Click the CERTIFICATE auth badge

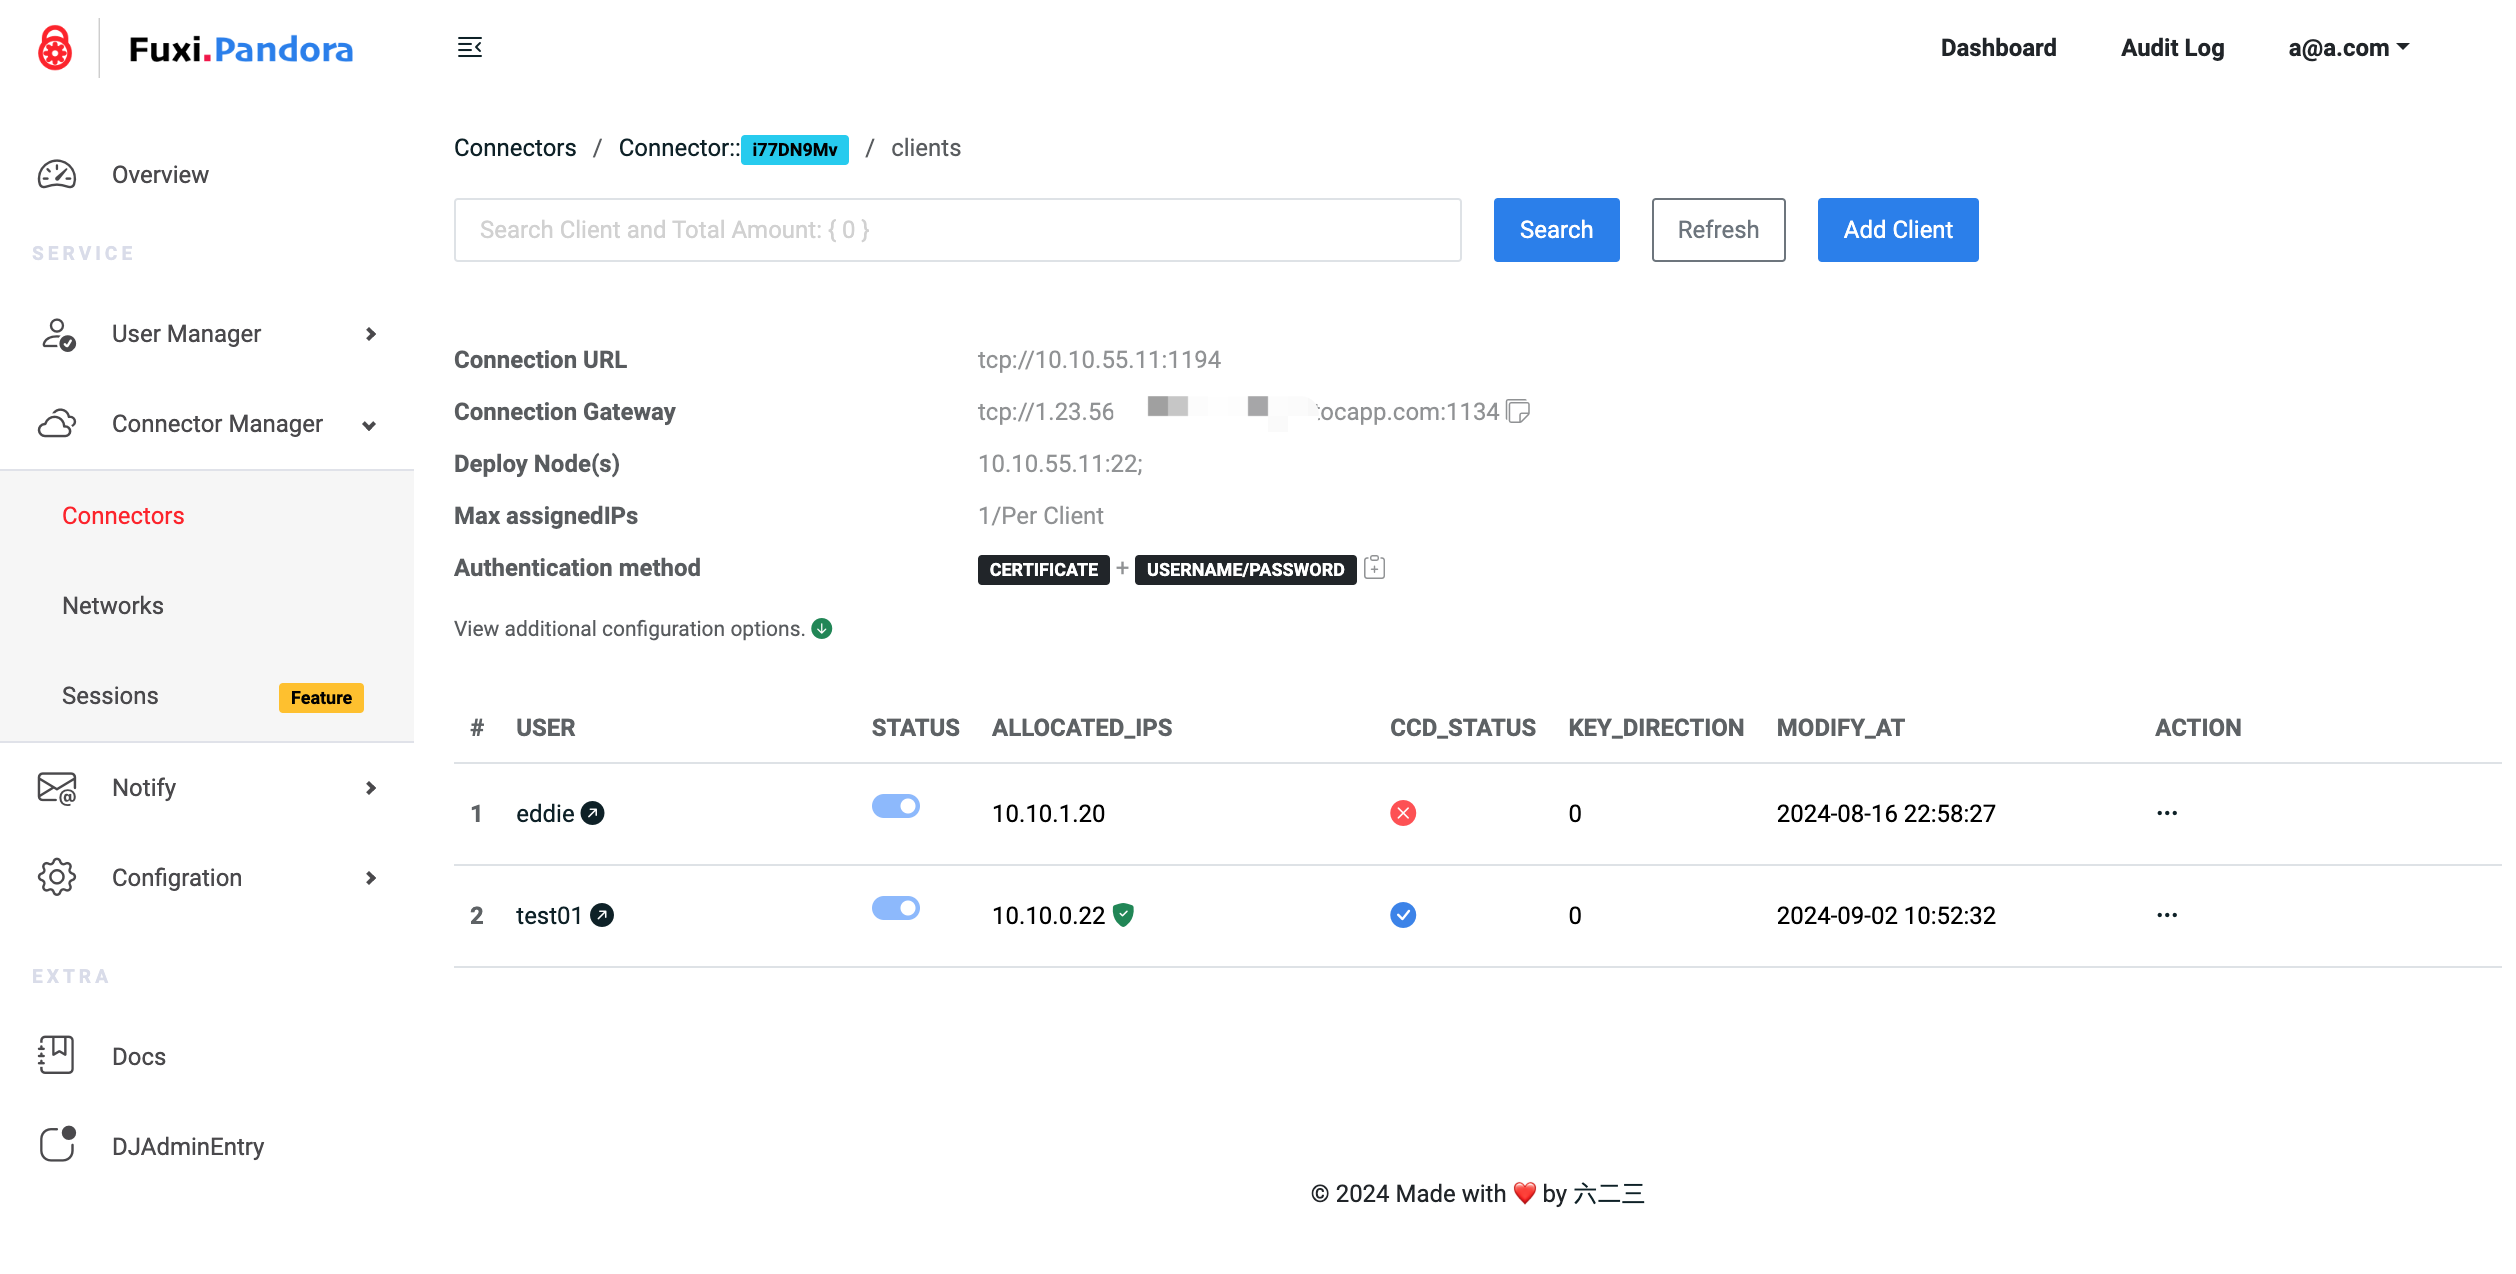click(1044, 570)
